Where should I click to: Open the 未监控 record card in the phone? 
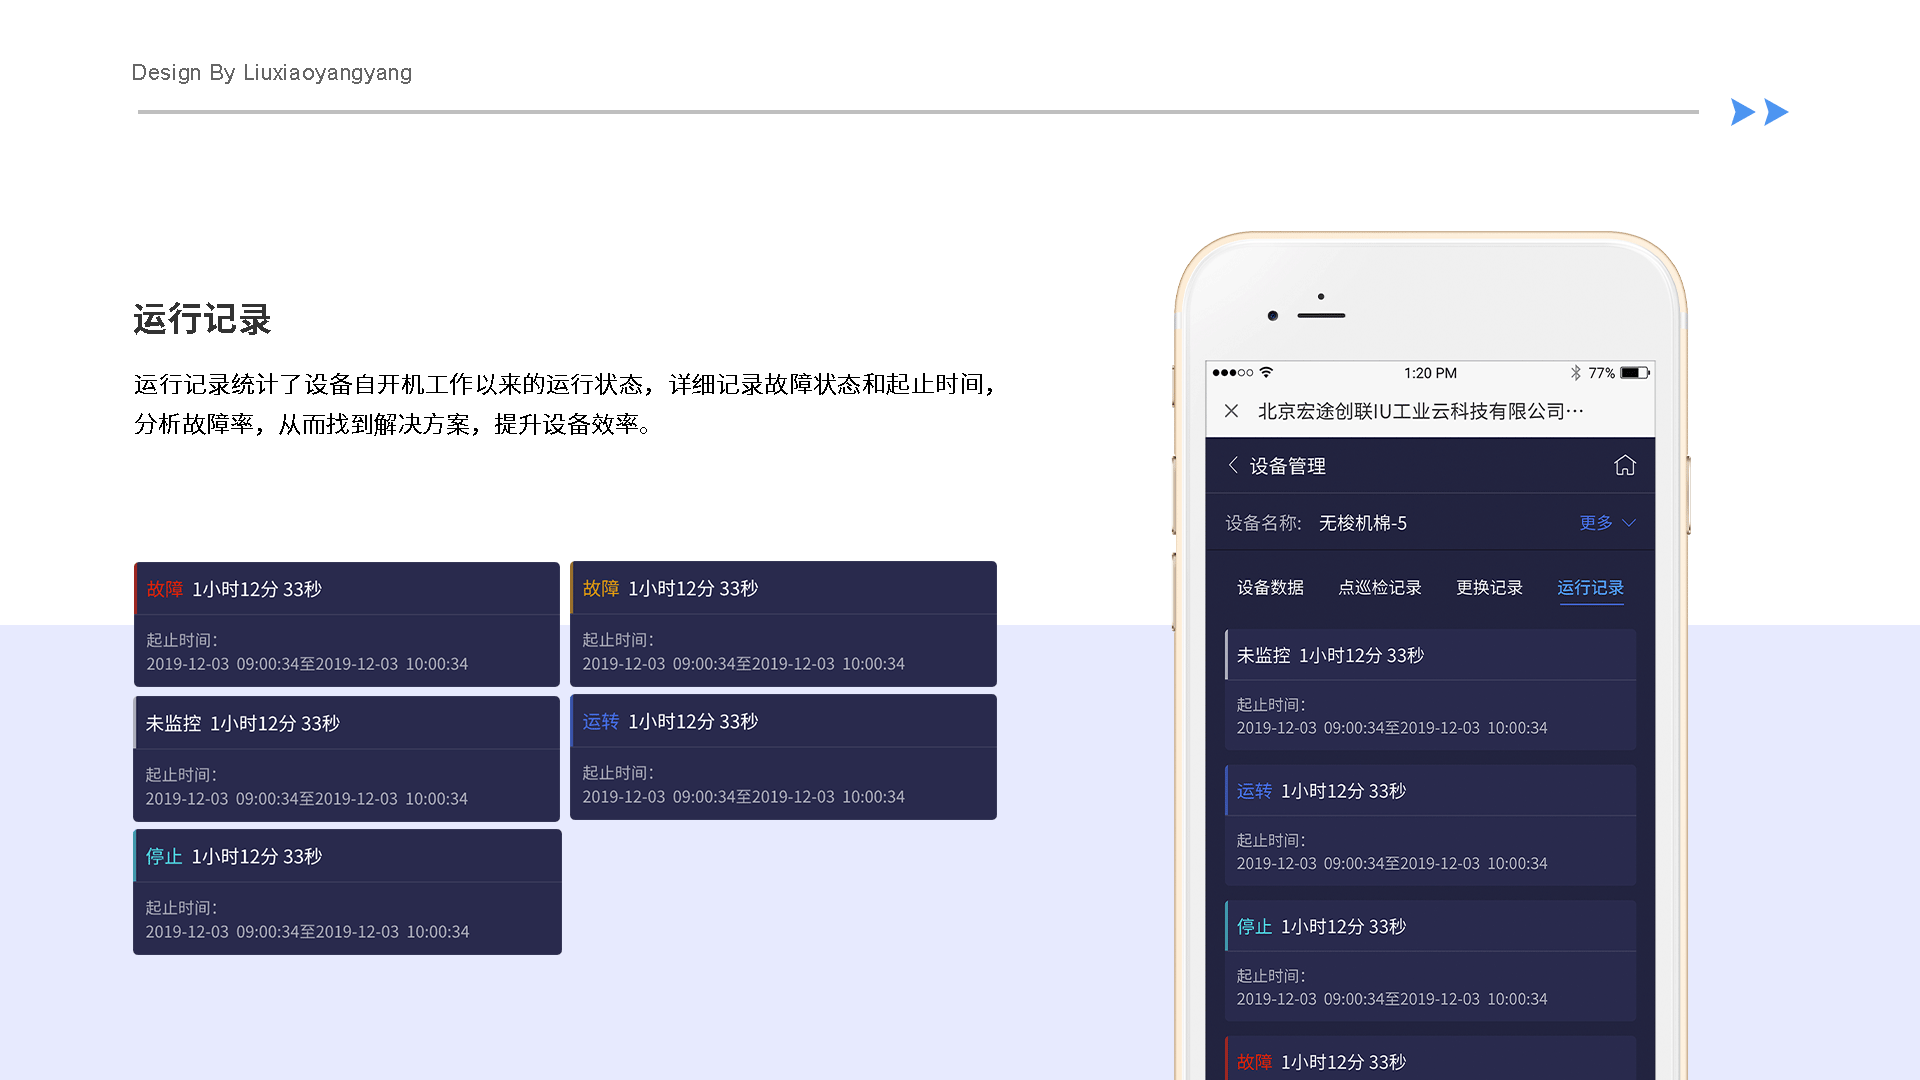pos(1430,690)
